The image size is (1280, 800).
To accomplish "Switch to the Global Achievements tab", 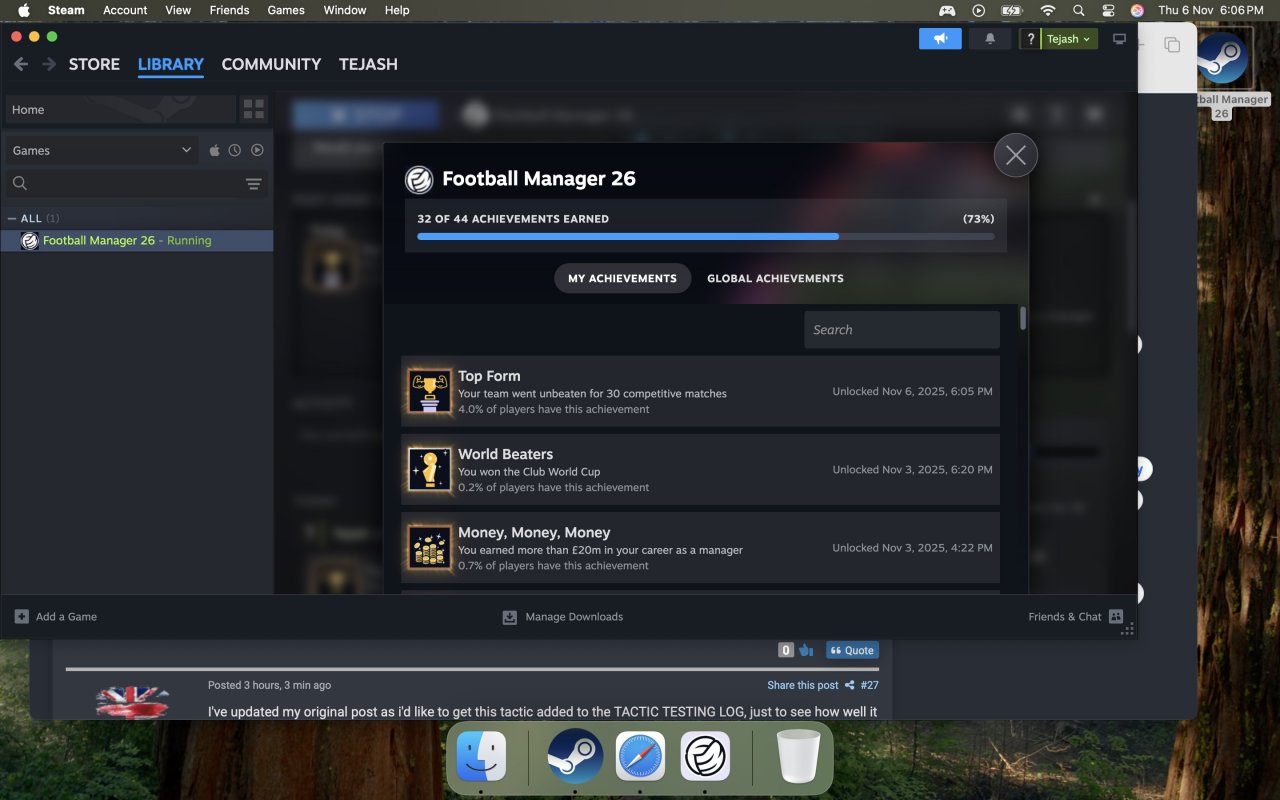I will click(x=775, y=278).
